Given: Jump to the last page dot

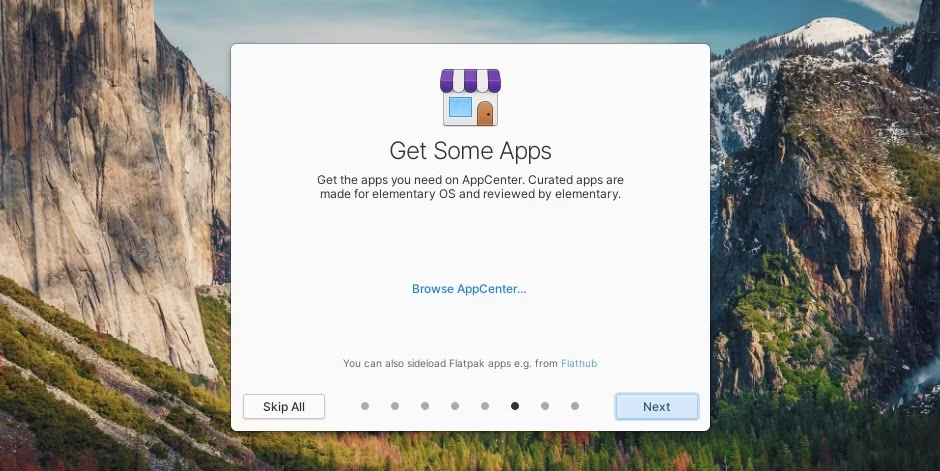Looking at the screenshot, I should [574, 406].
